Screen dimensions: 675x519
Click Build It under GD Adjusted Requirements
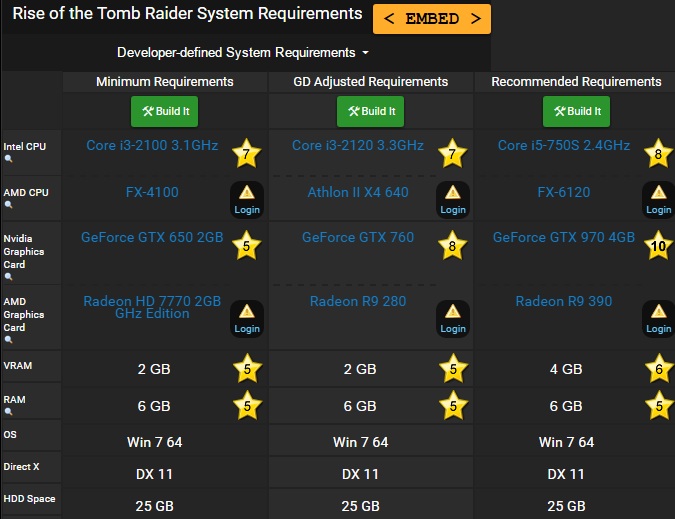point(370,111)
